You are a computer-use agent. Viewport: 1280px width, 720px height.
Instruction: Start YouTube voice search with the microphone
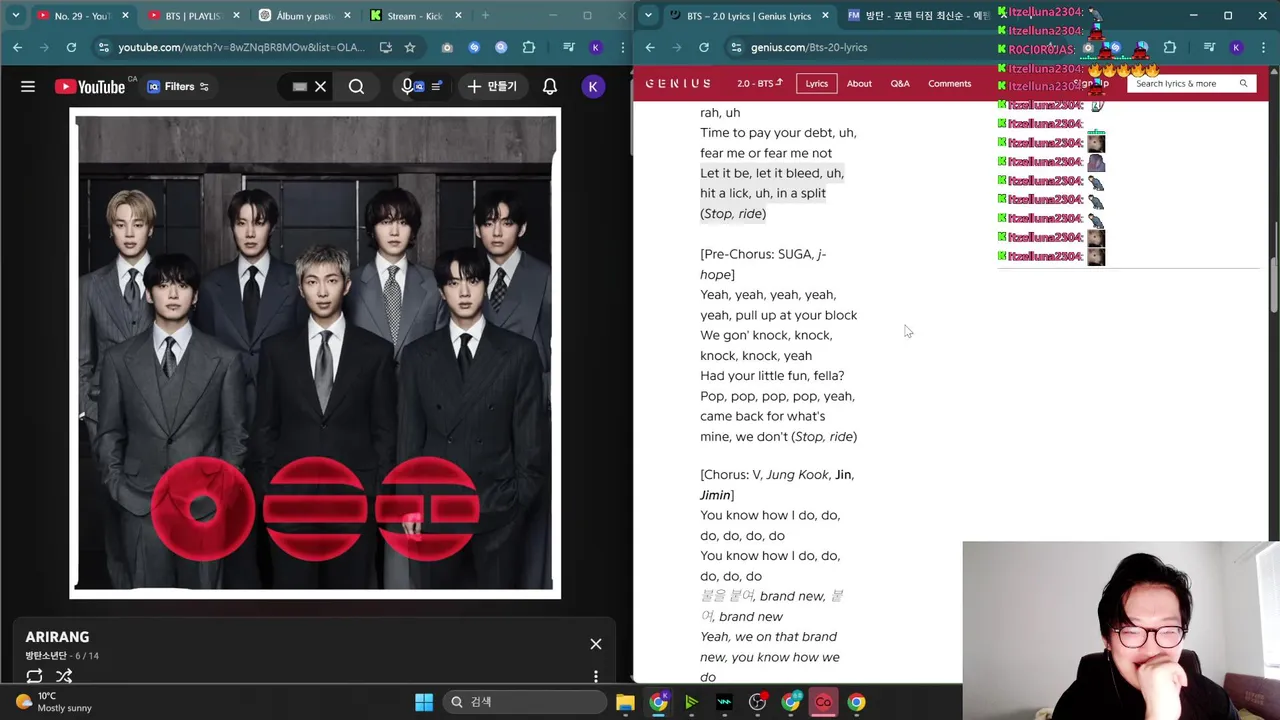tap(407, 87)
